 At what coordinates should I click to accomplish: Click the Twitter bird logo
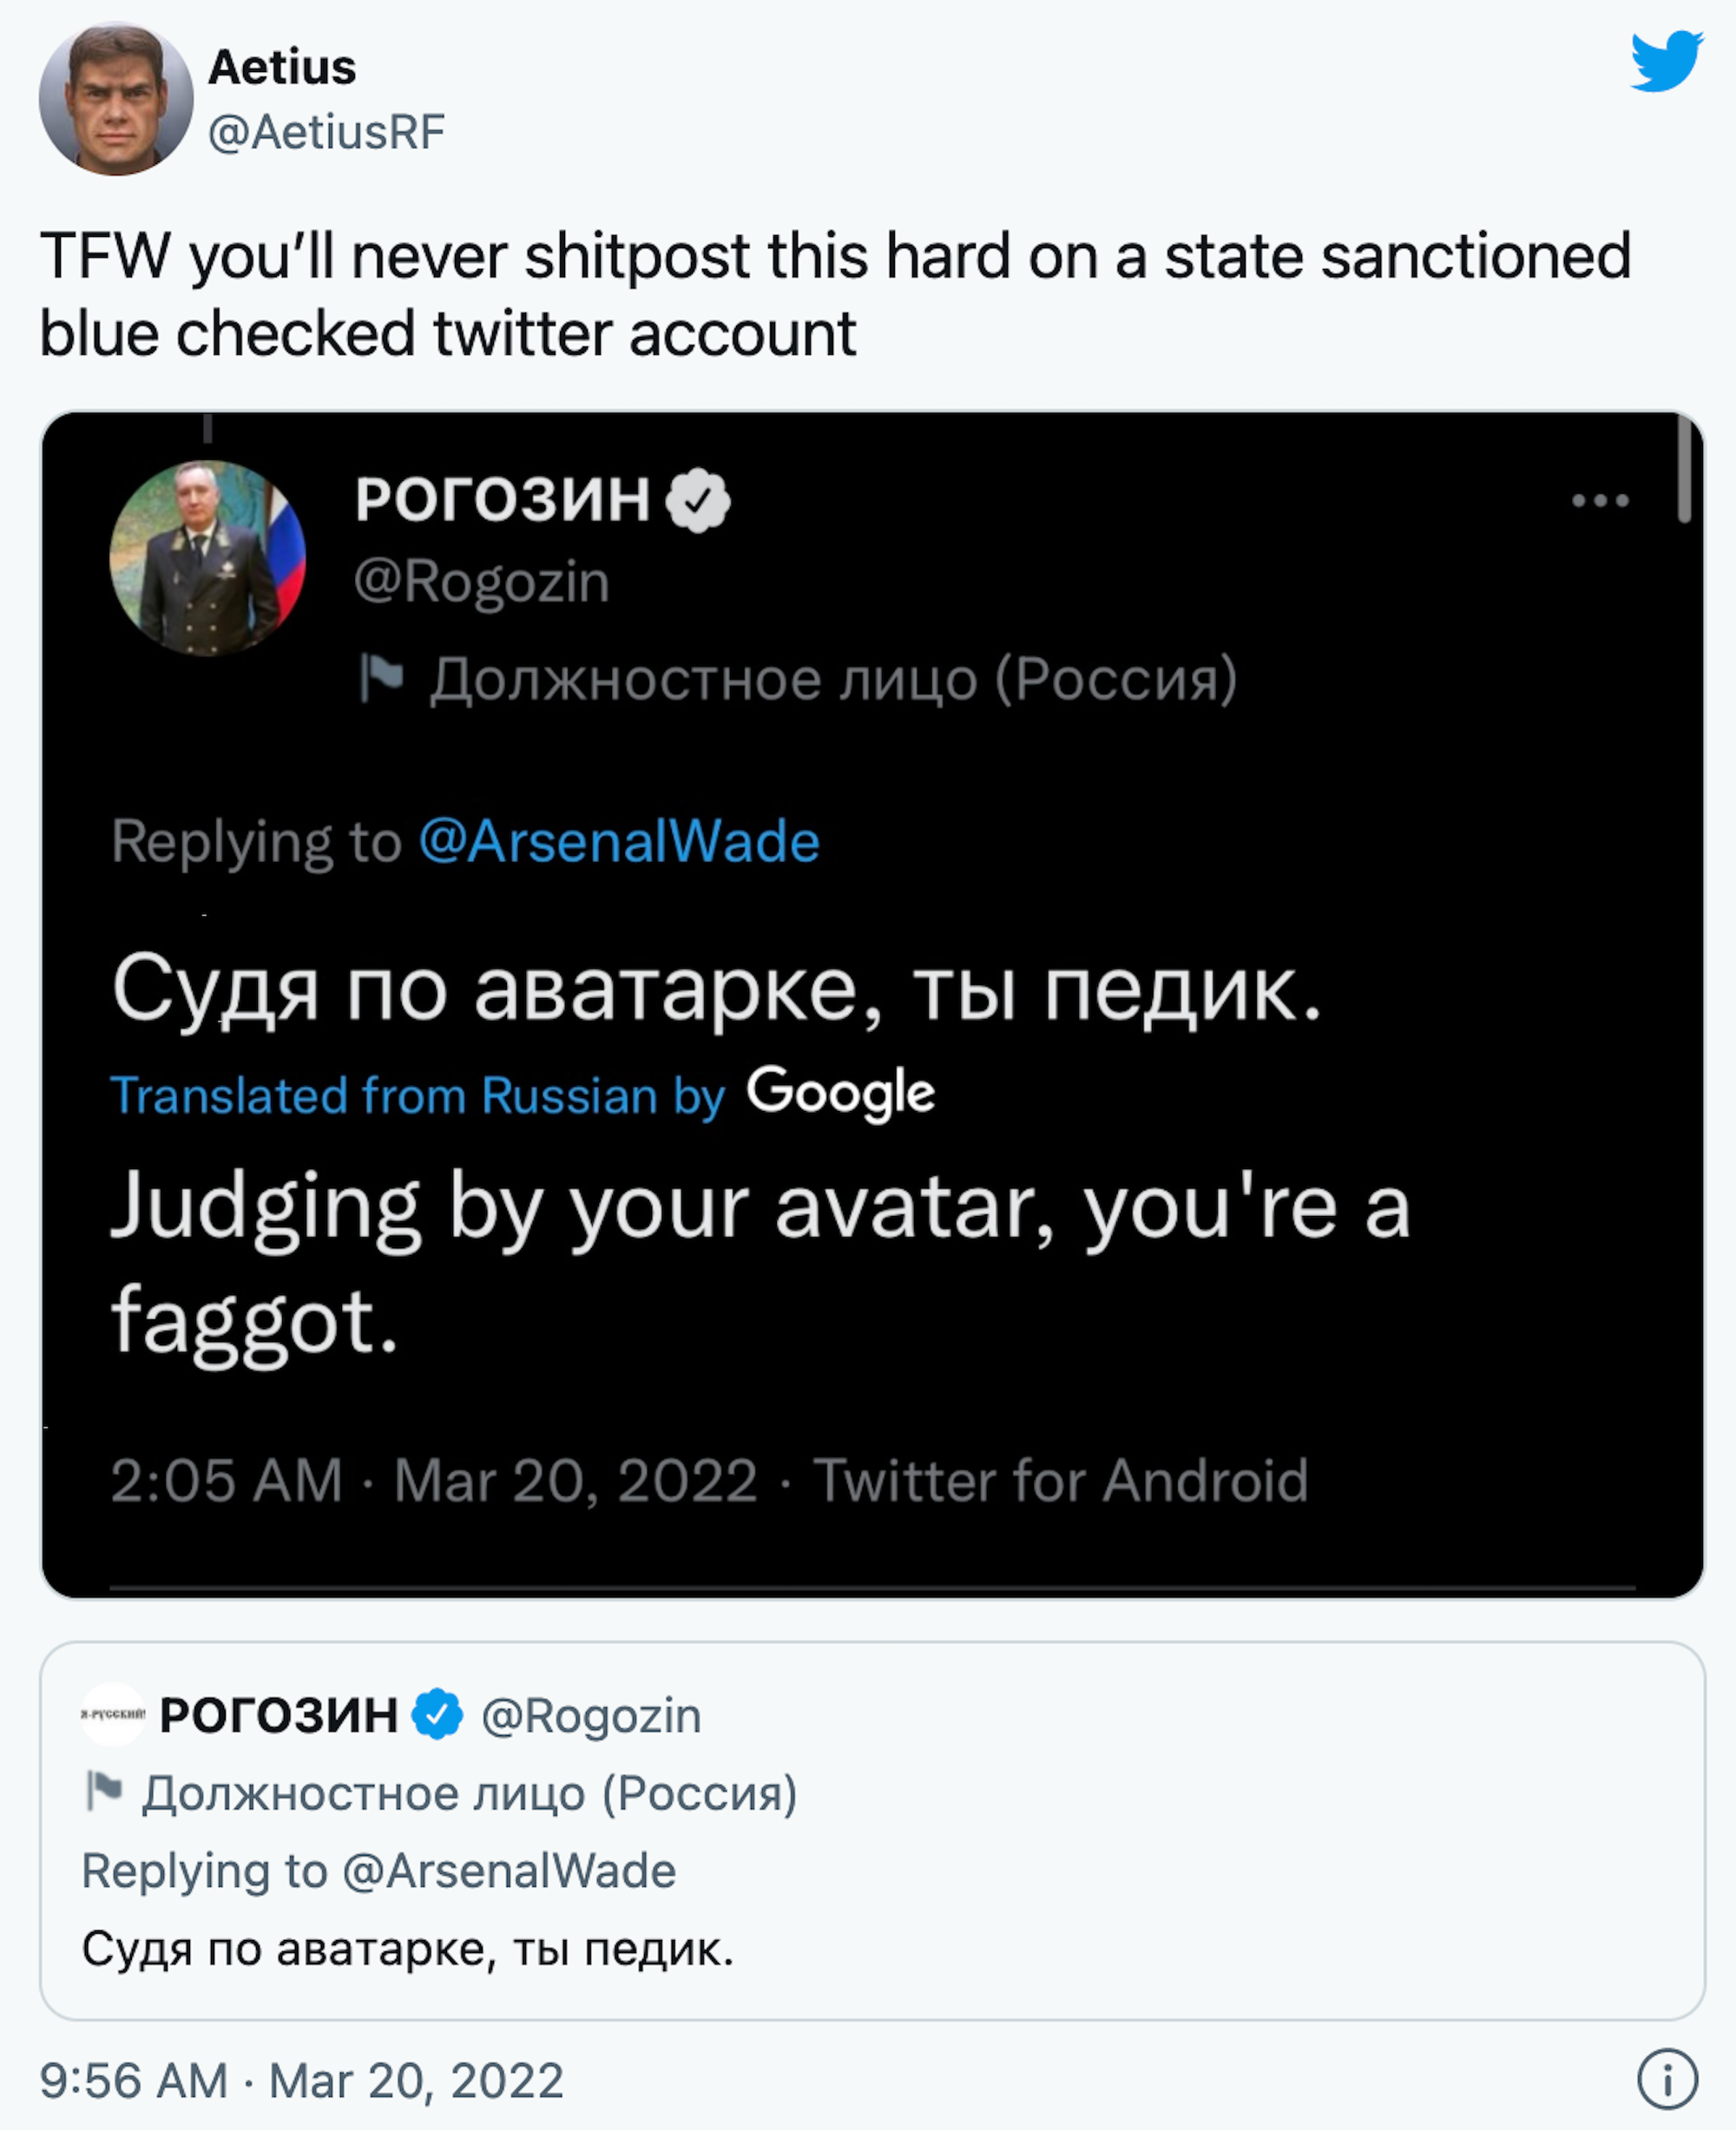tap(1666, 62)
